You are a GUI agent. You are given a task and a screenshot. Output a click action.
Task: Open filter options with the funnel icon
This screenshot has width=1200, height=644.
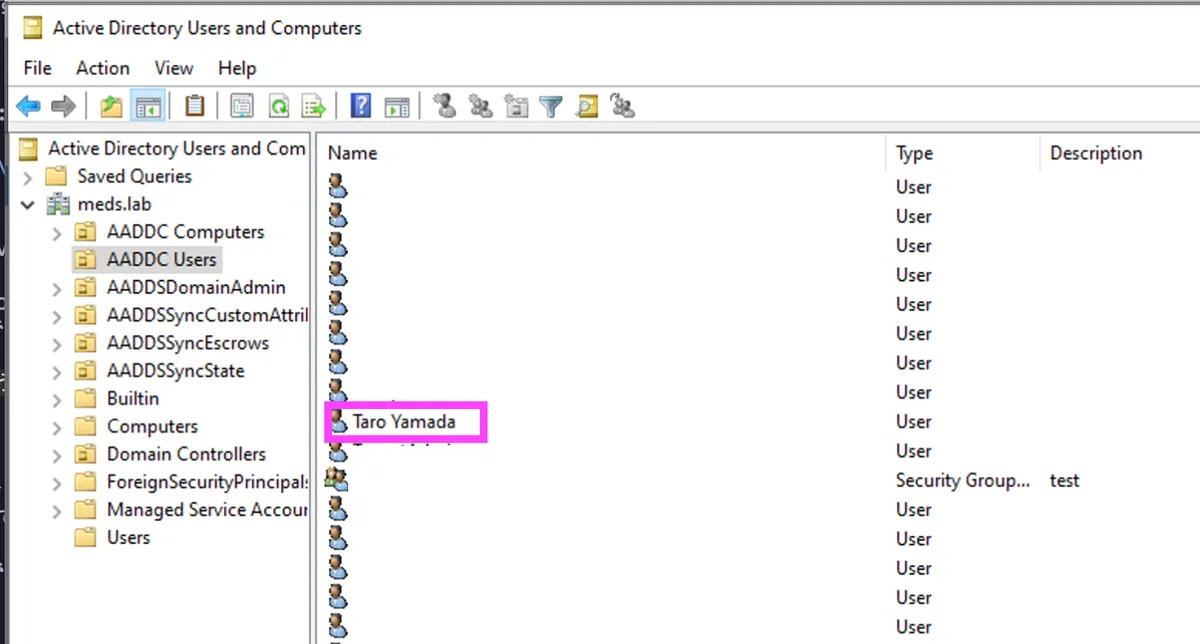[551, 106]
